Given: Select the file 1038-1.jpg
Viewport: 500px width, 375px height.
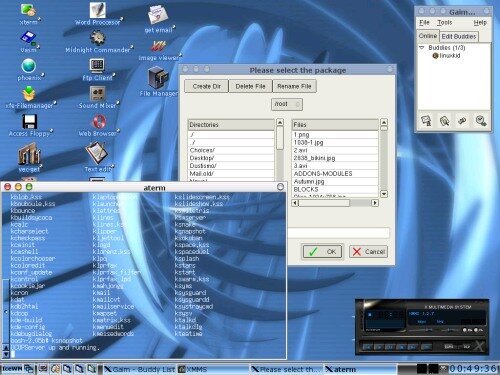Looking at the screenshot, I should 335,142.
